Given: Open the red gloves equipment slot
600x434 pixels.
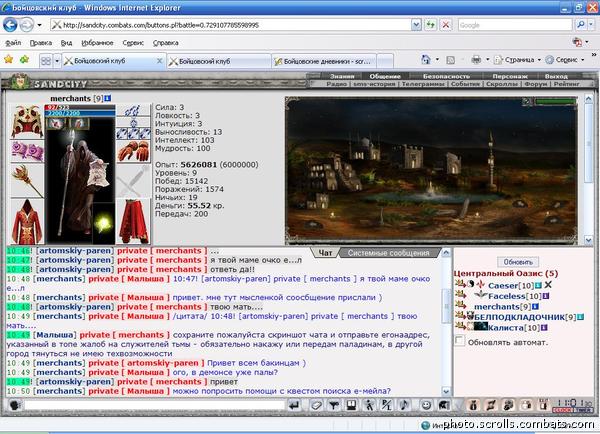Looking at the screenshot, I should click(x=133, y=151).
